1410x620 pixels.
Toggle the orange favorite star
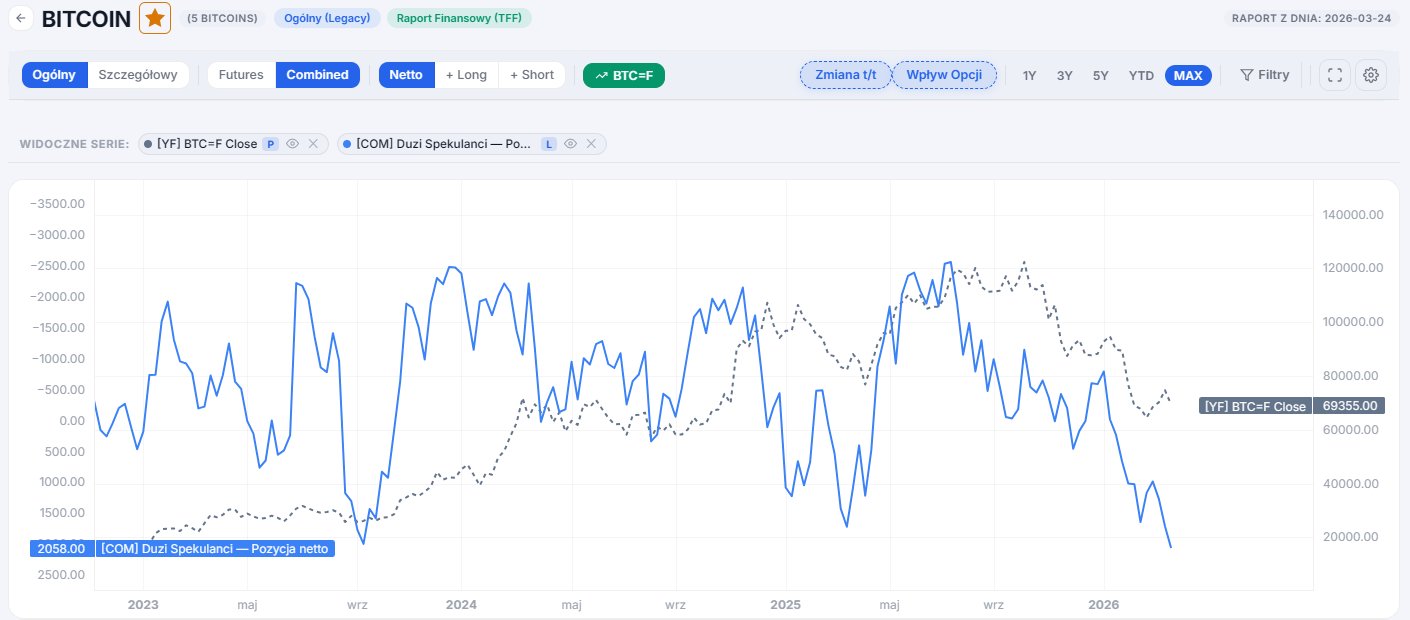click(x=155, y=18)
